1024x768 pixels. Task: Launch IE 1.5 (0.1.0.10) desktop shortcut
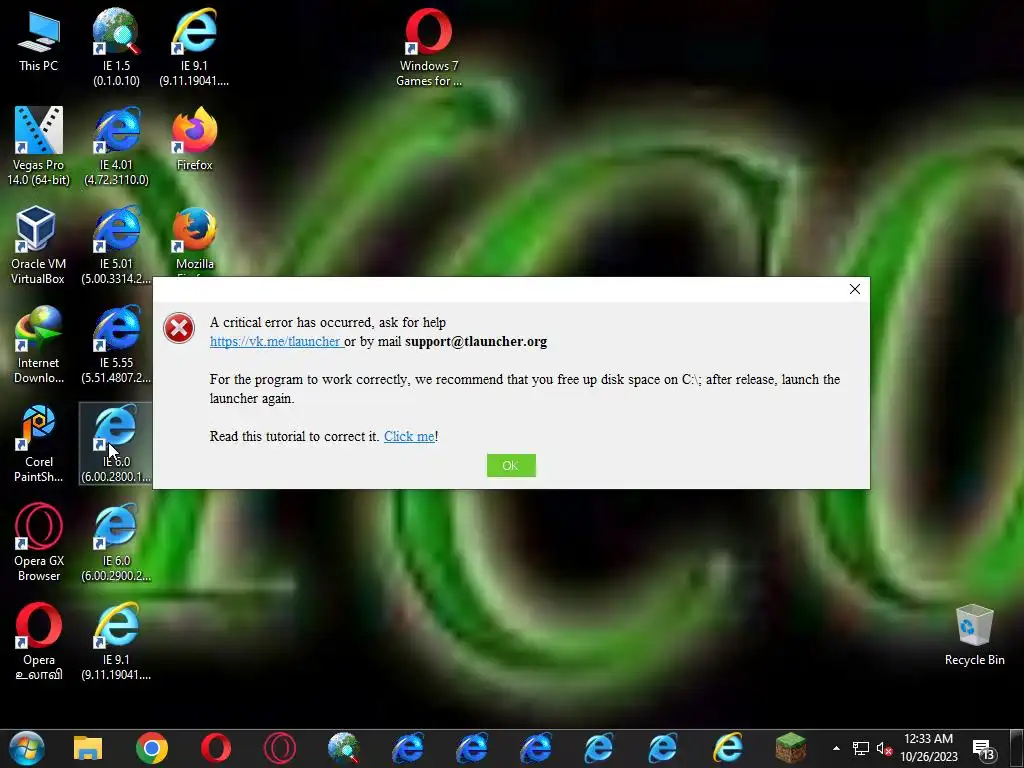116,47
